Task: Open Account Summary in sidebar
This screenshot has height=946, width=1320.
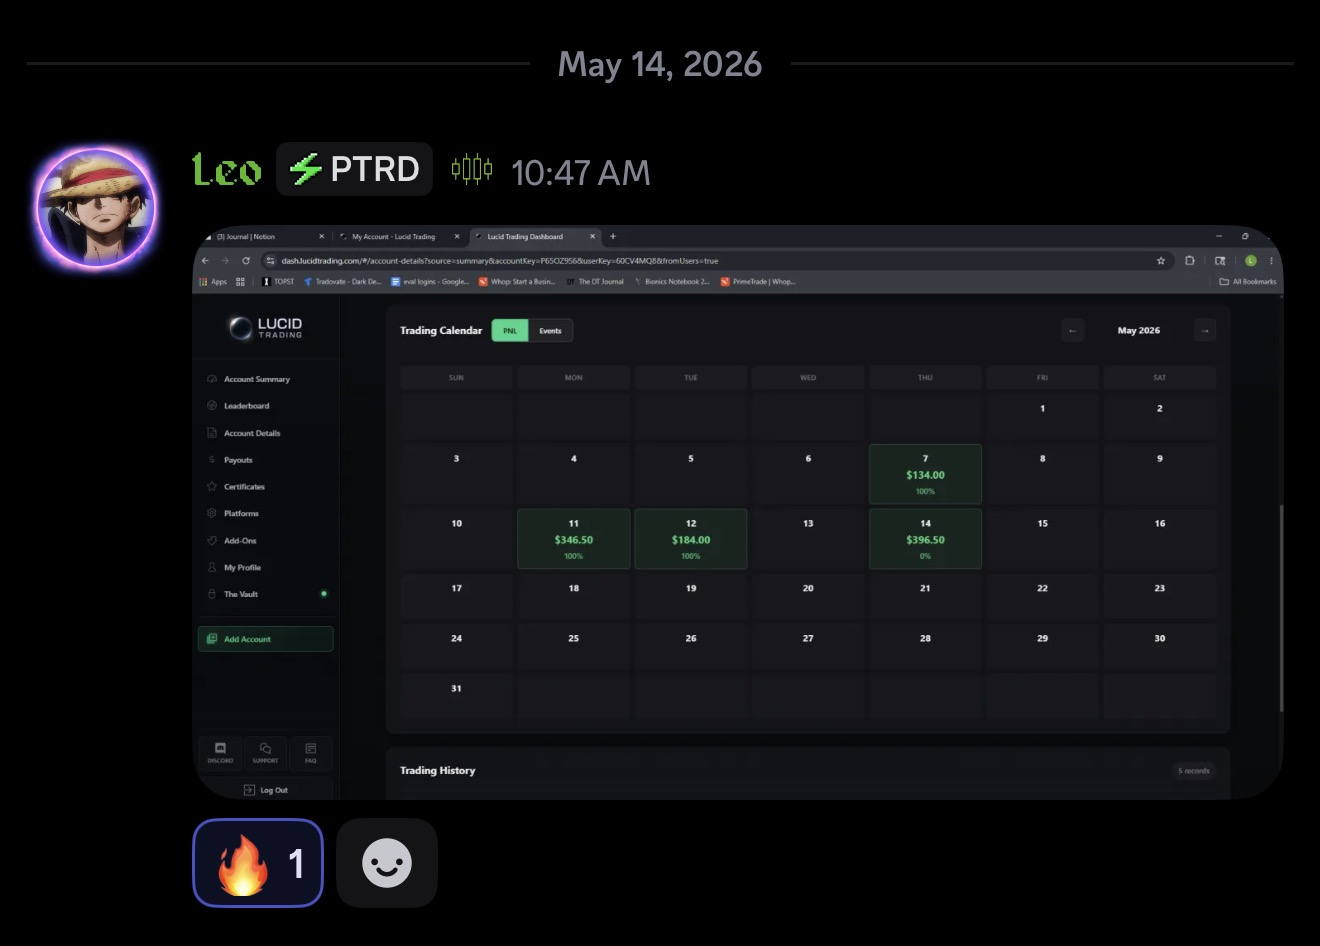Action: pos(257,379)
